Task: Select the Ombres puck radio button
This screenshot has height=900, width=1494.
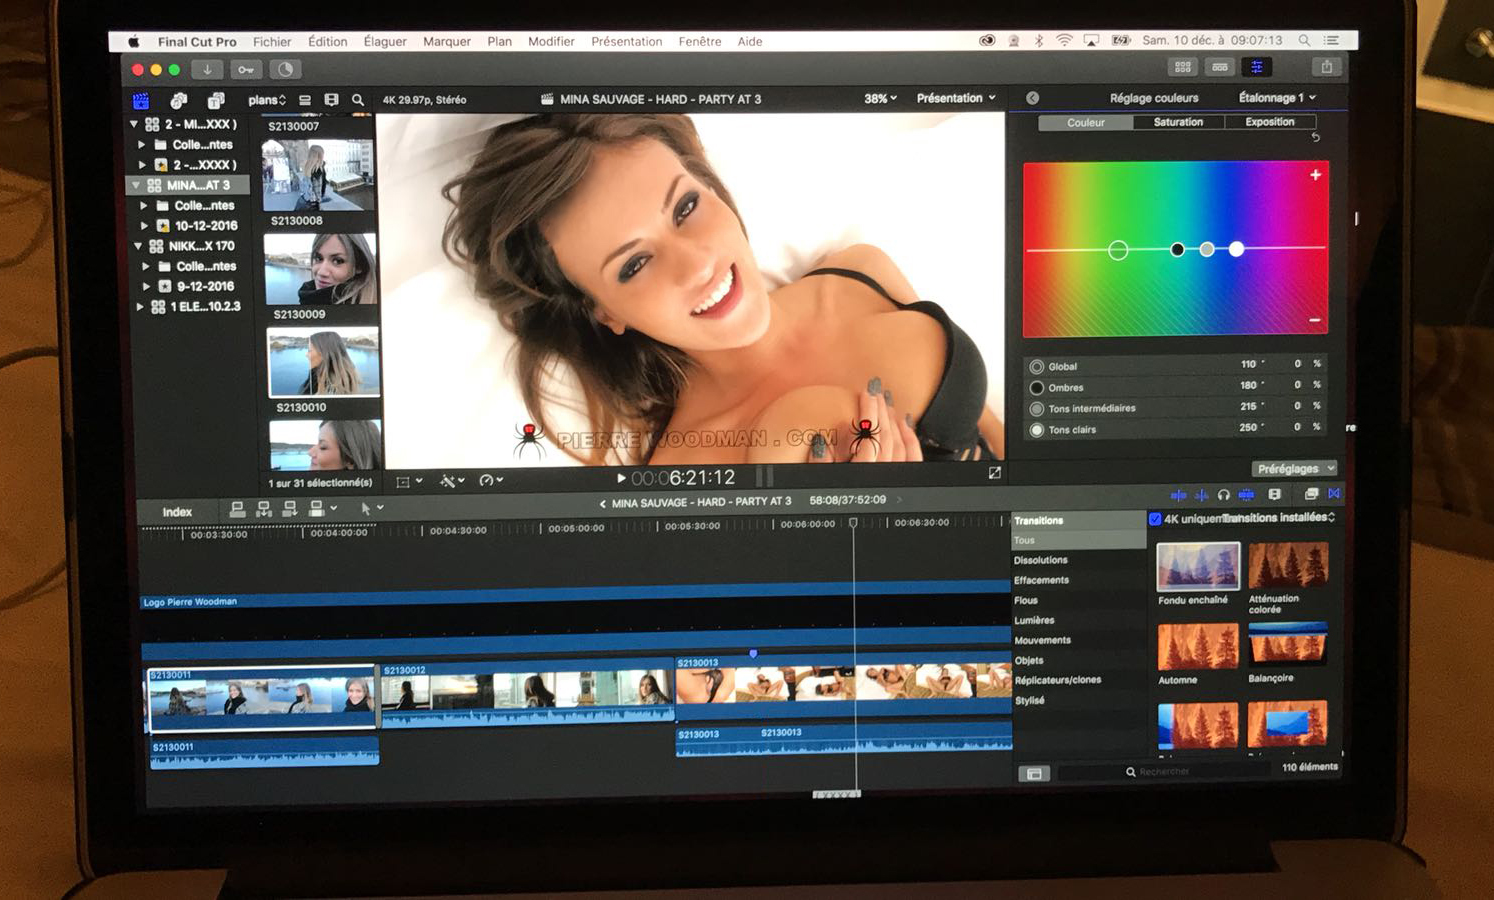Action: pos(1037,388)
